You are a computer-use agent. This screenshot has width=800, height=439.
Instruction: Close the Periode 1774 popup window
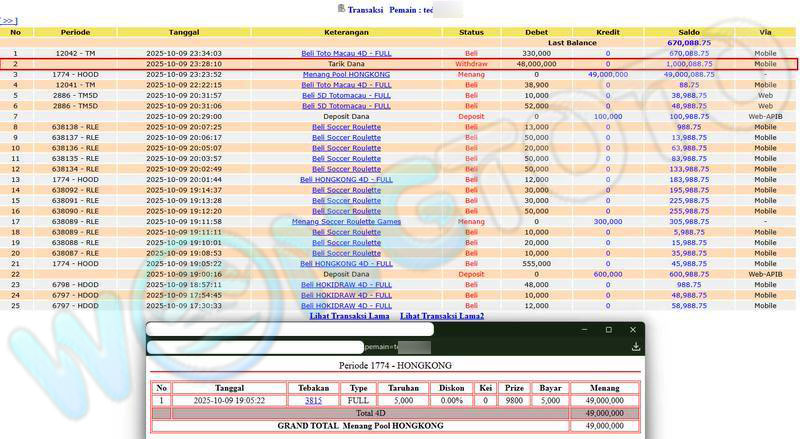(633, 329)
